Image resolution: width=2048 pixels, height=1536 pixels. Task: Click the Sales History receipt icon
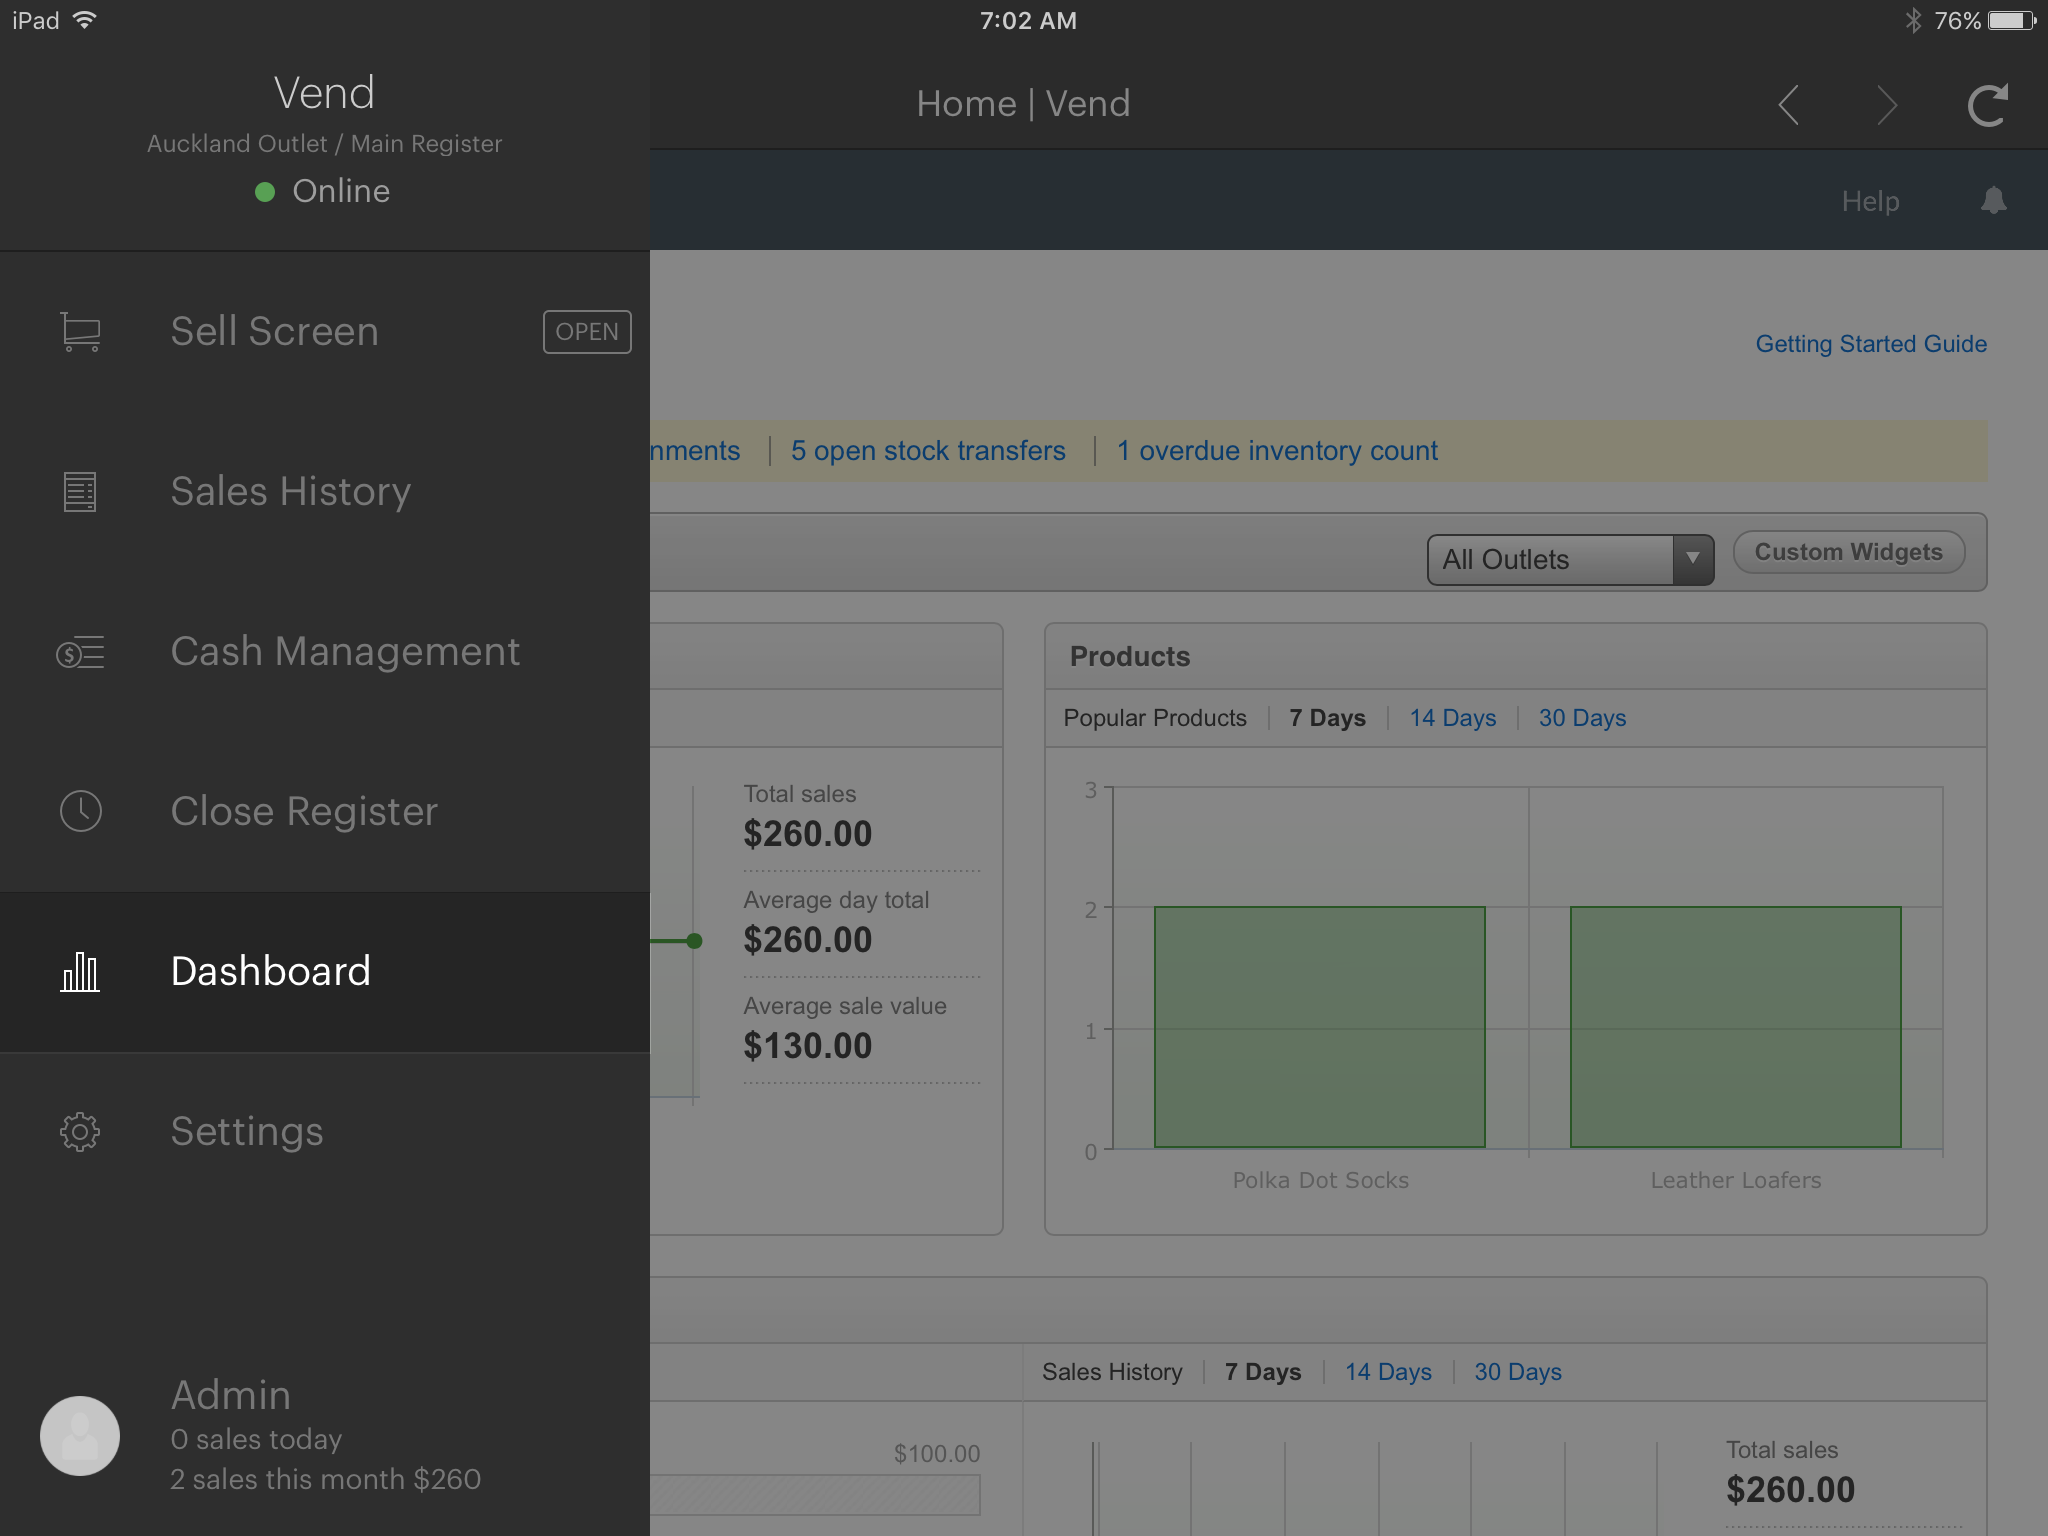pos(80,492)
